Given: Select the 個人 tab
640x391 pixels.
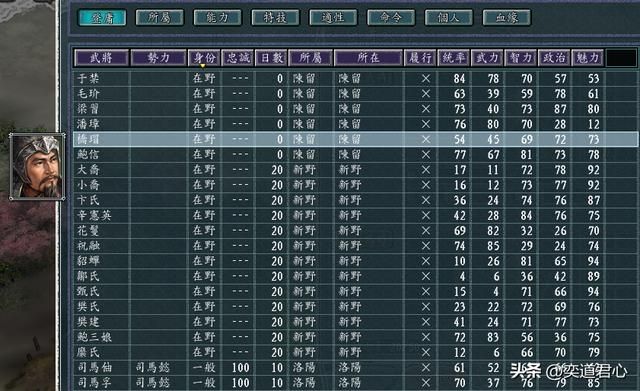Looking at the screenshot, I should (449, 18).
